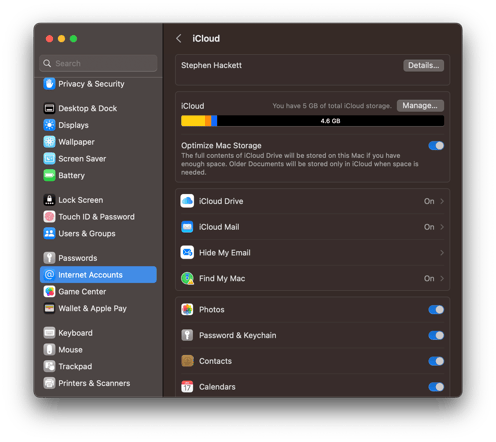
Task: Expand iCloud Drive settings via its chevron
Action: coord(442,201)
